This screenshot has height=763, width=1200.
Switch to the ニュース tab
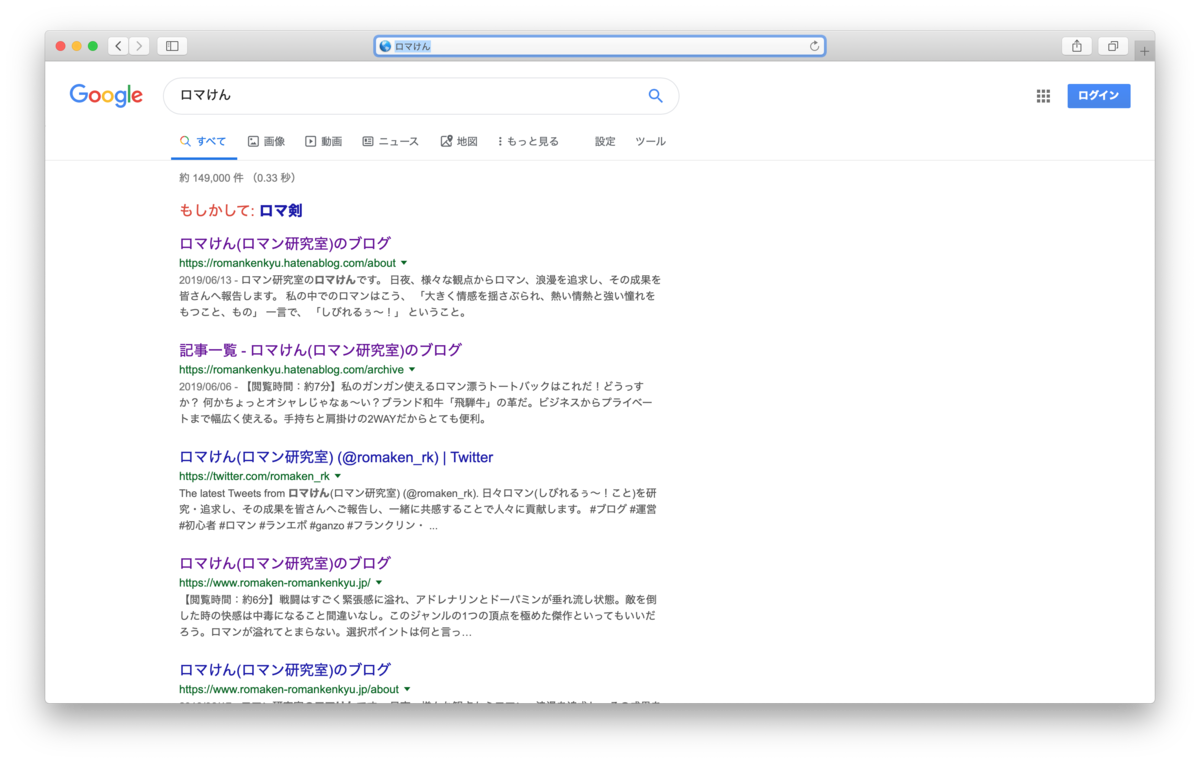390,142
